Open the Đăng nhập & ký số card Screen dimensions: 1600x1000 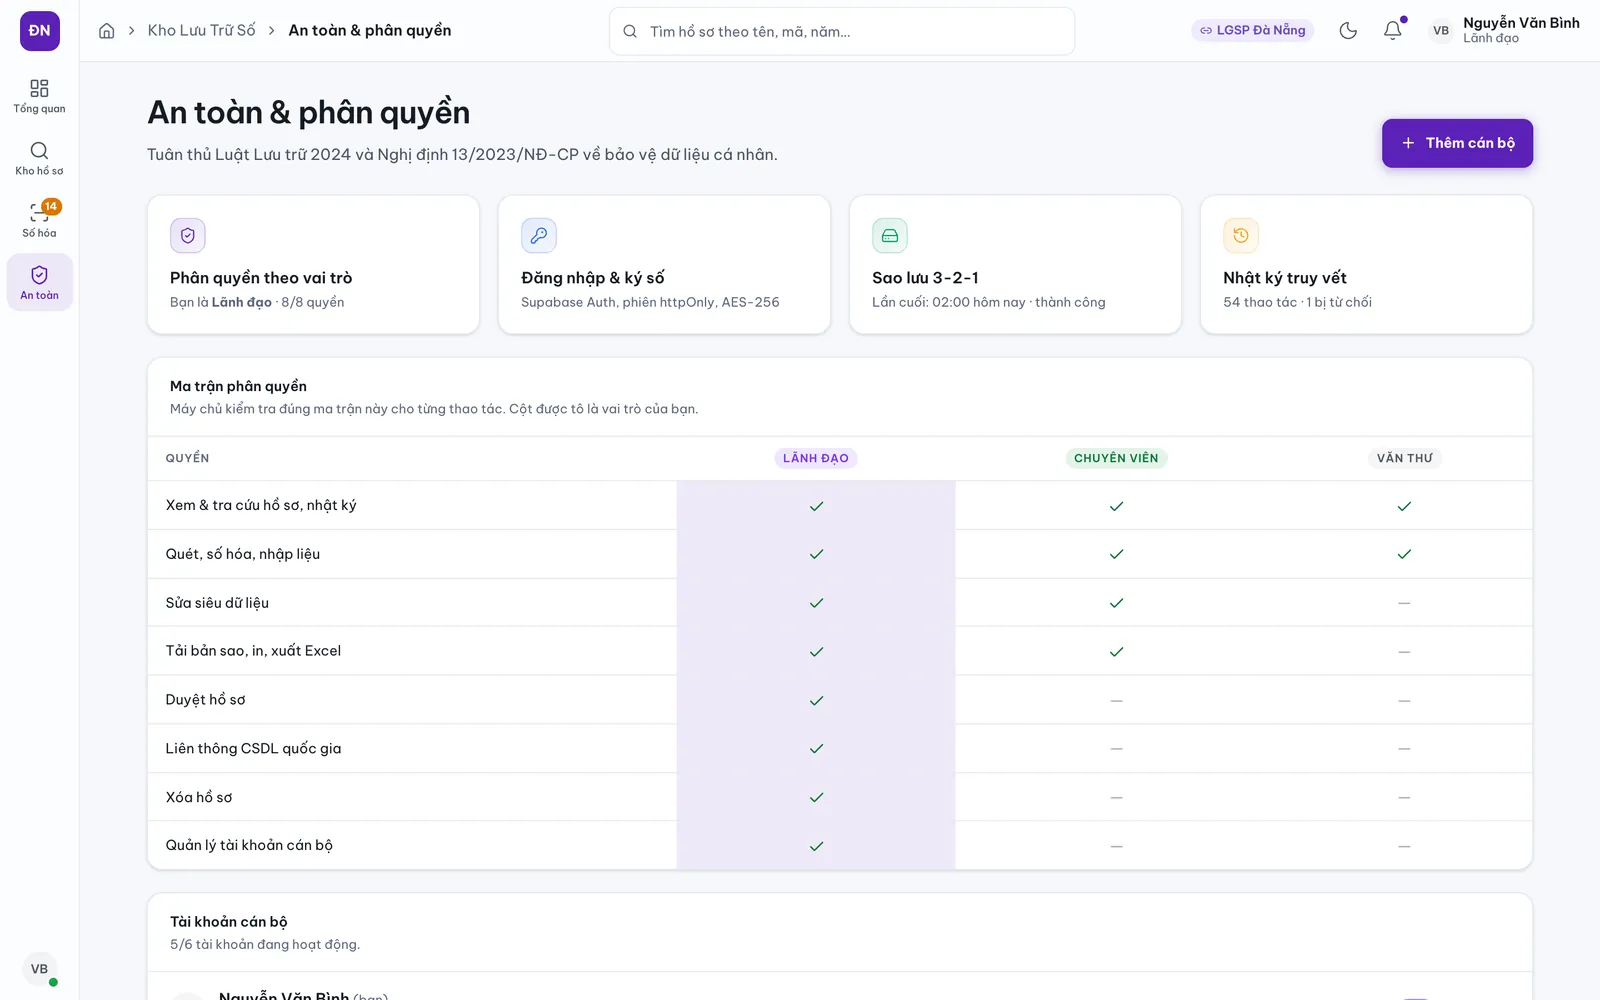pos(664,265)
